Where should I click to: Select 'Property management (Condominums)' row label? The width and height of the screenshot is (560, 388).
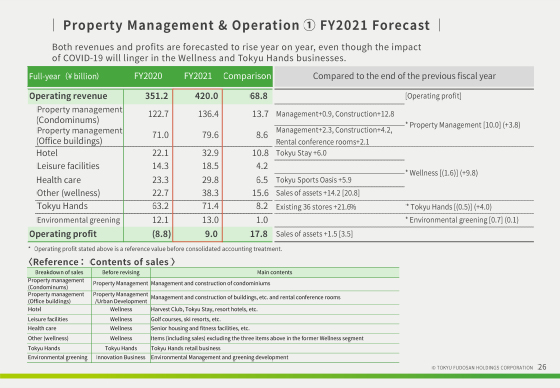[x=79, y=115]
